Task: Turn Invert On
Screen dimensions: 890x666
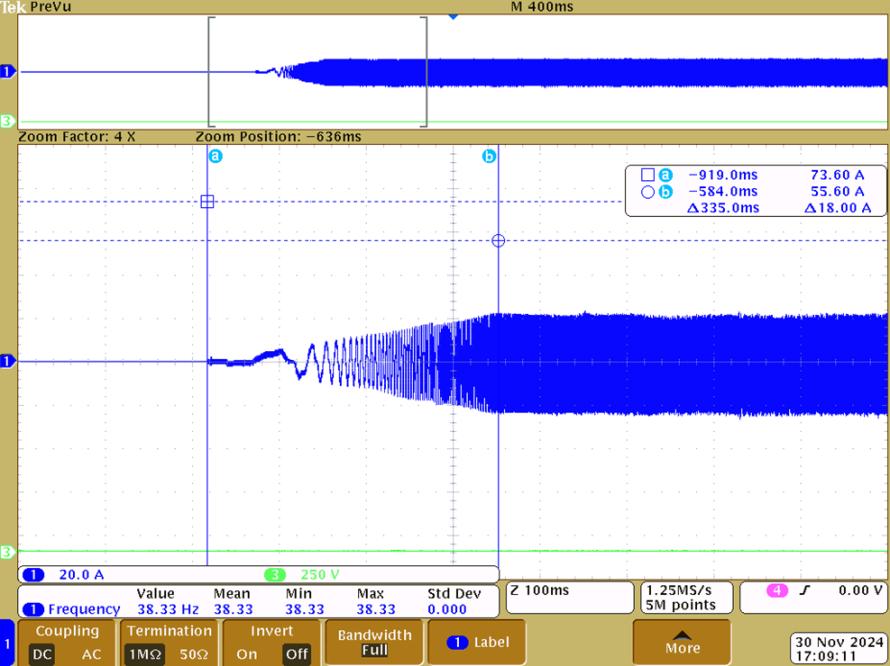Action: click(x=246, y=654)
